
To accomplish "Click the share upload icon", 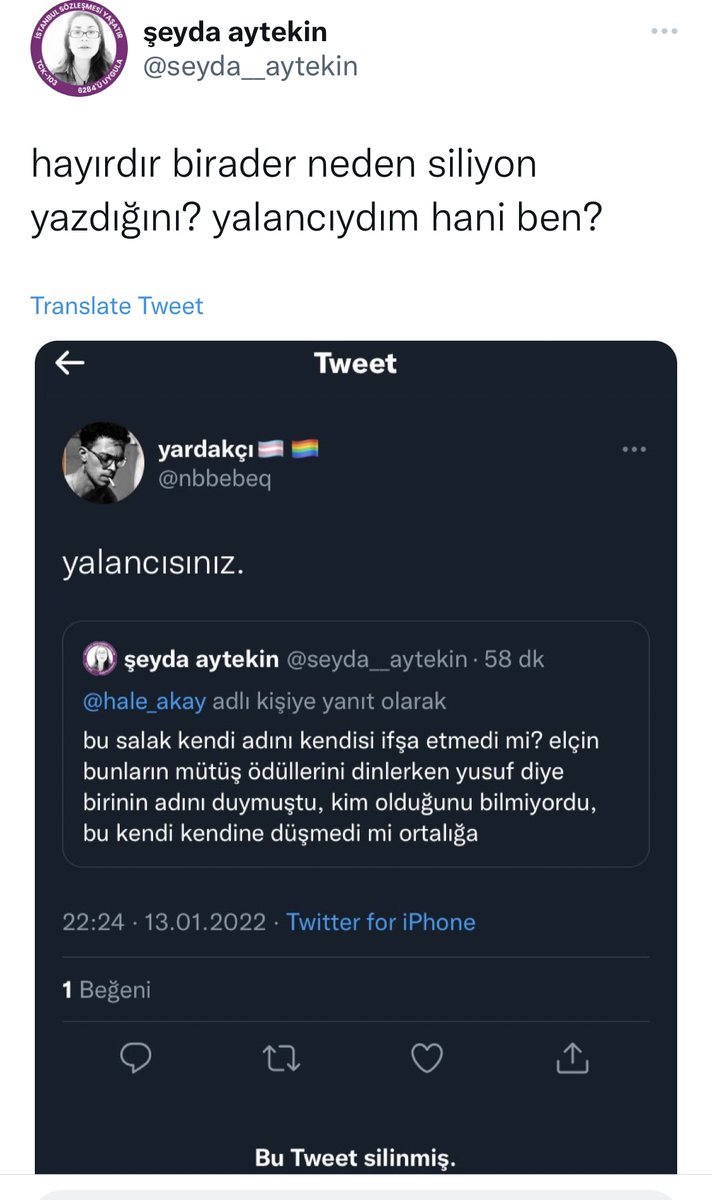I will click(571, 1057).
